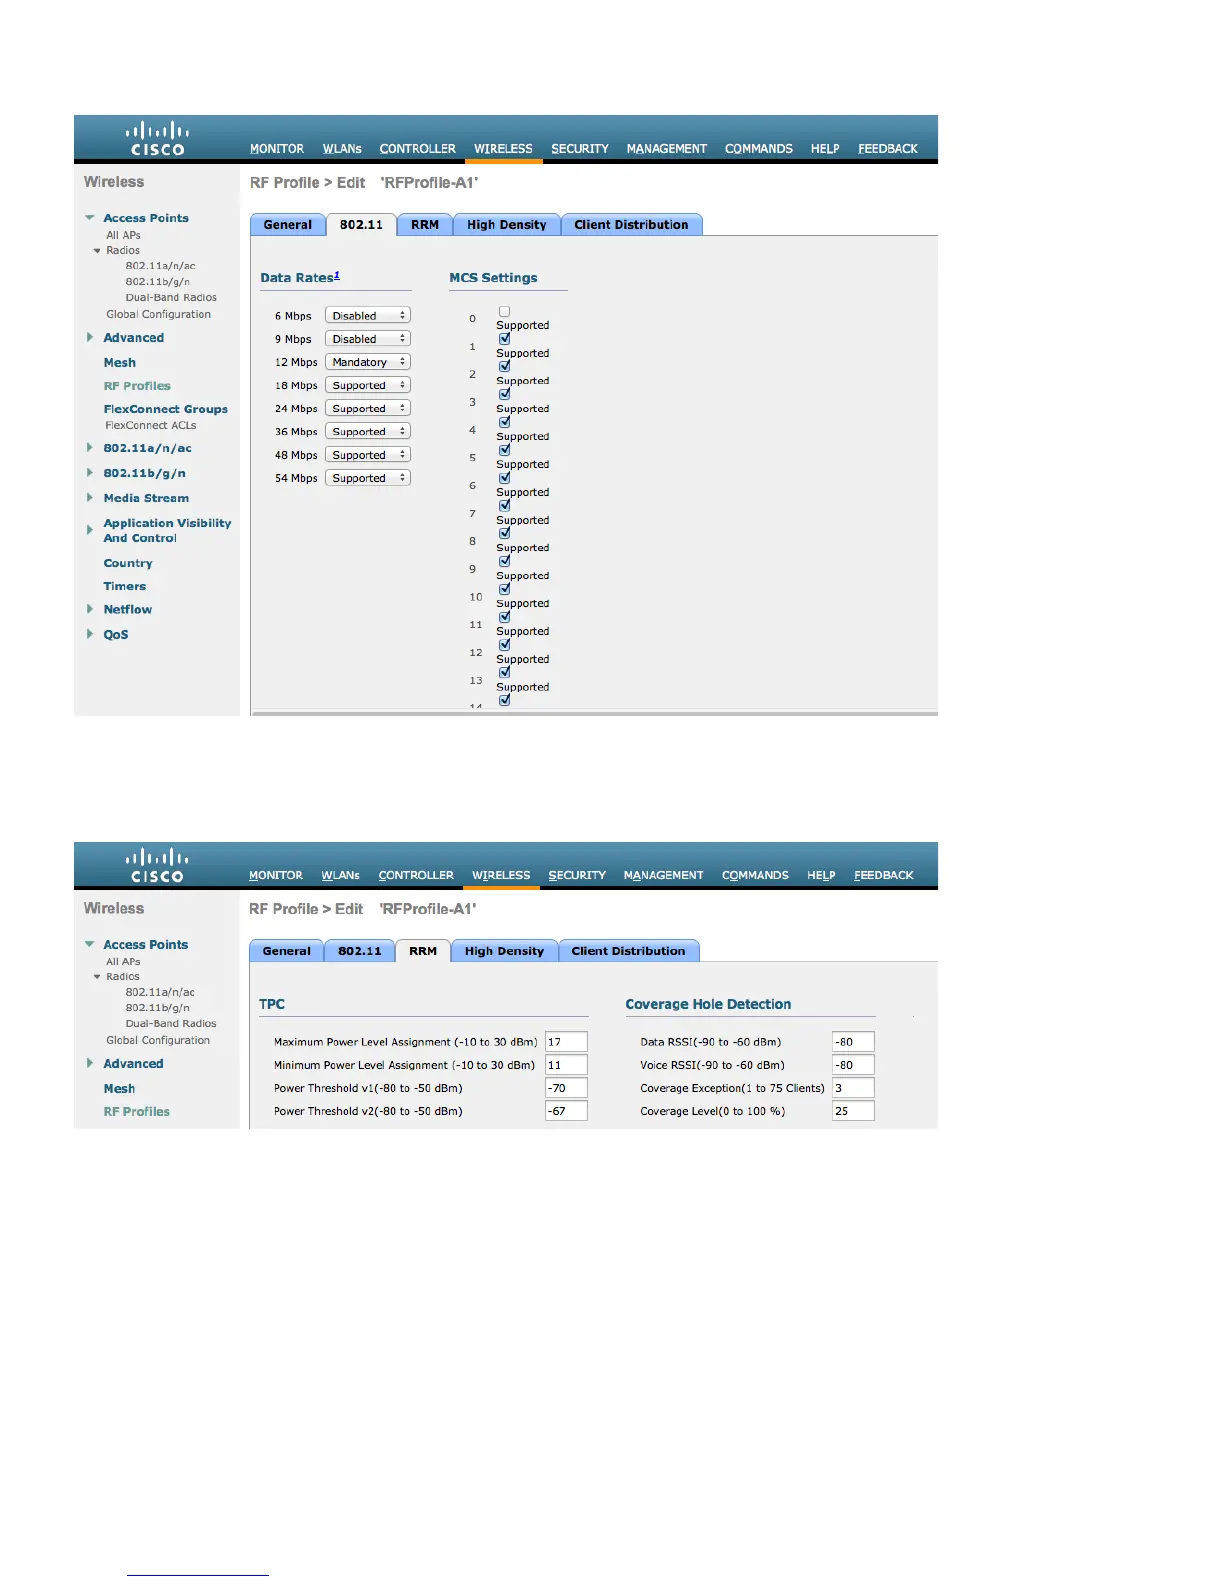
Task: Open the 12 Mbps Mandatory dropdown
Action: tap(368, 362)
